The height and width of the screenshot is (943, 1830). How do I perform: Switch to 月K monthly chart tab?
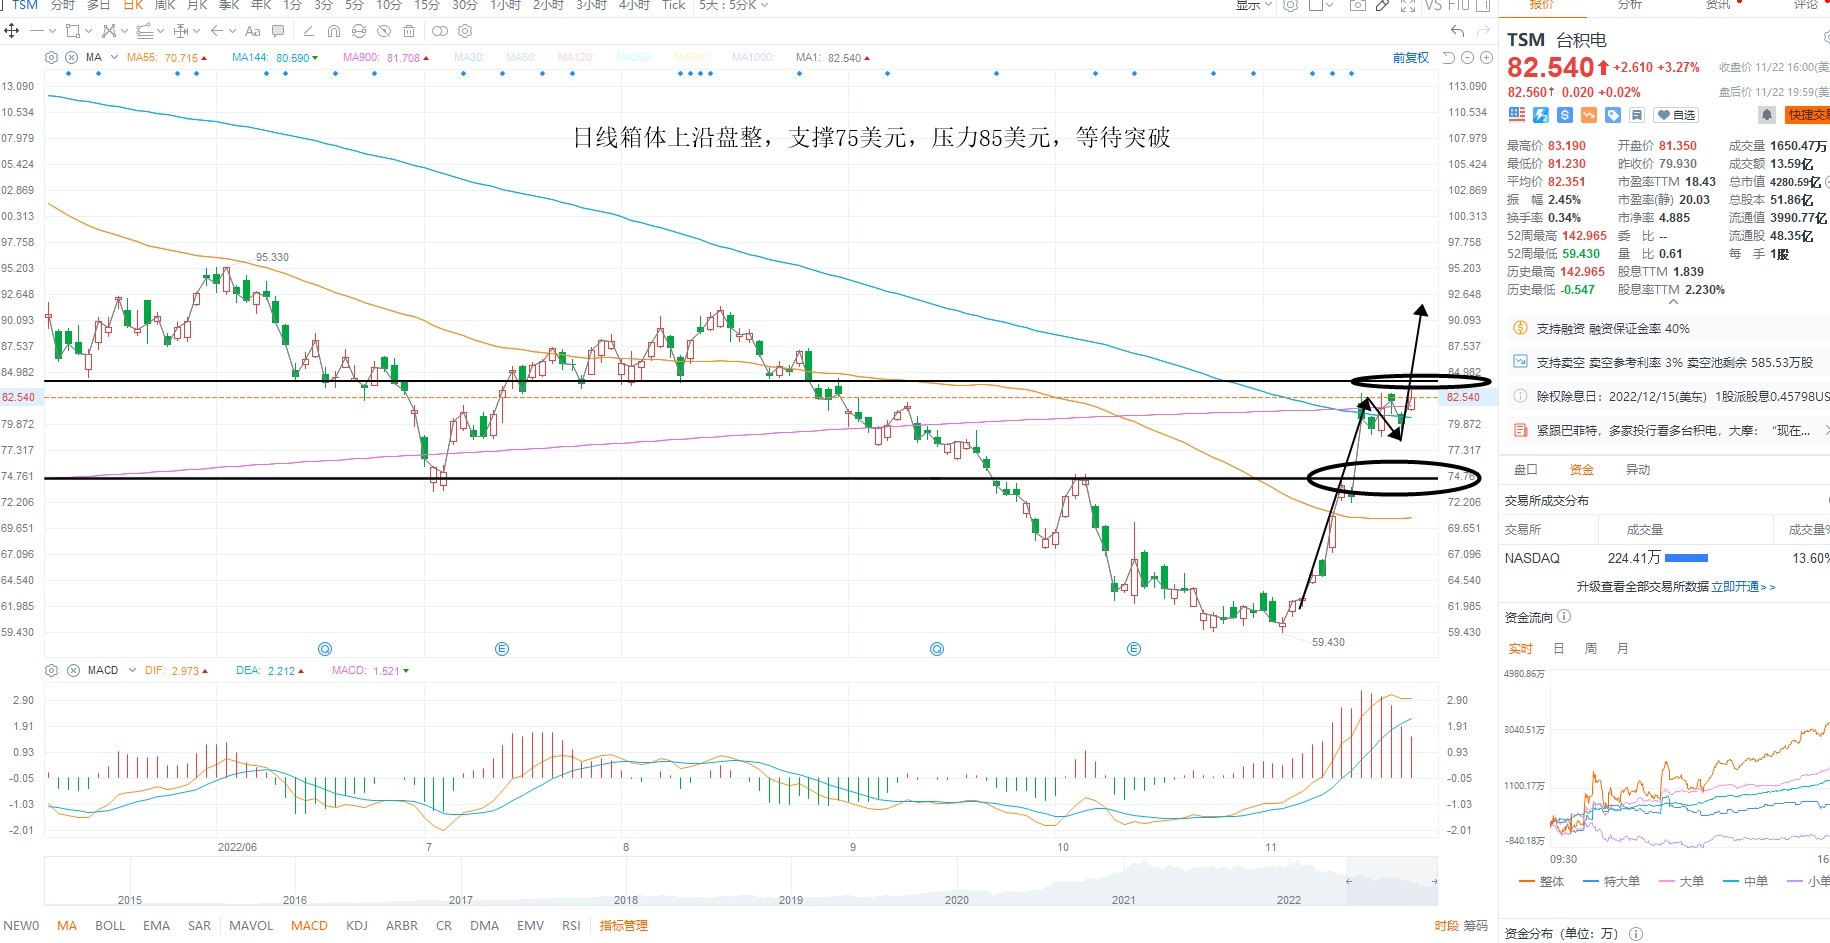tap(197, 5)
